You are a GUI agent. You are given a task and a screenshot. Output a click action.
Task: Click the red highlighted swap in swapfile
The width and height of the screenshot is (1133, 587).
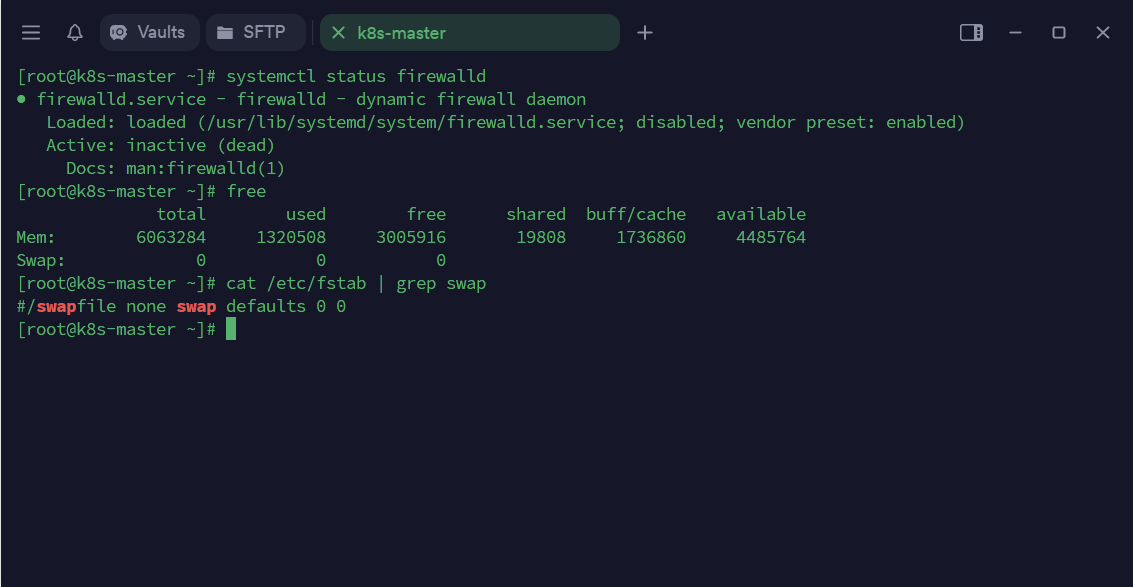(x=57, y=306)
